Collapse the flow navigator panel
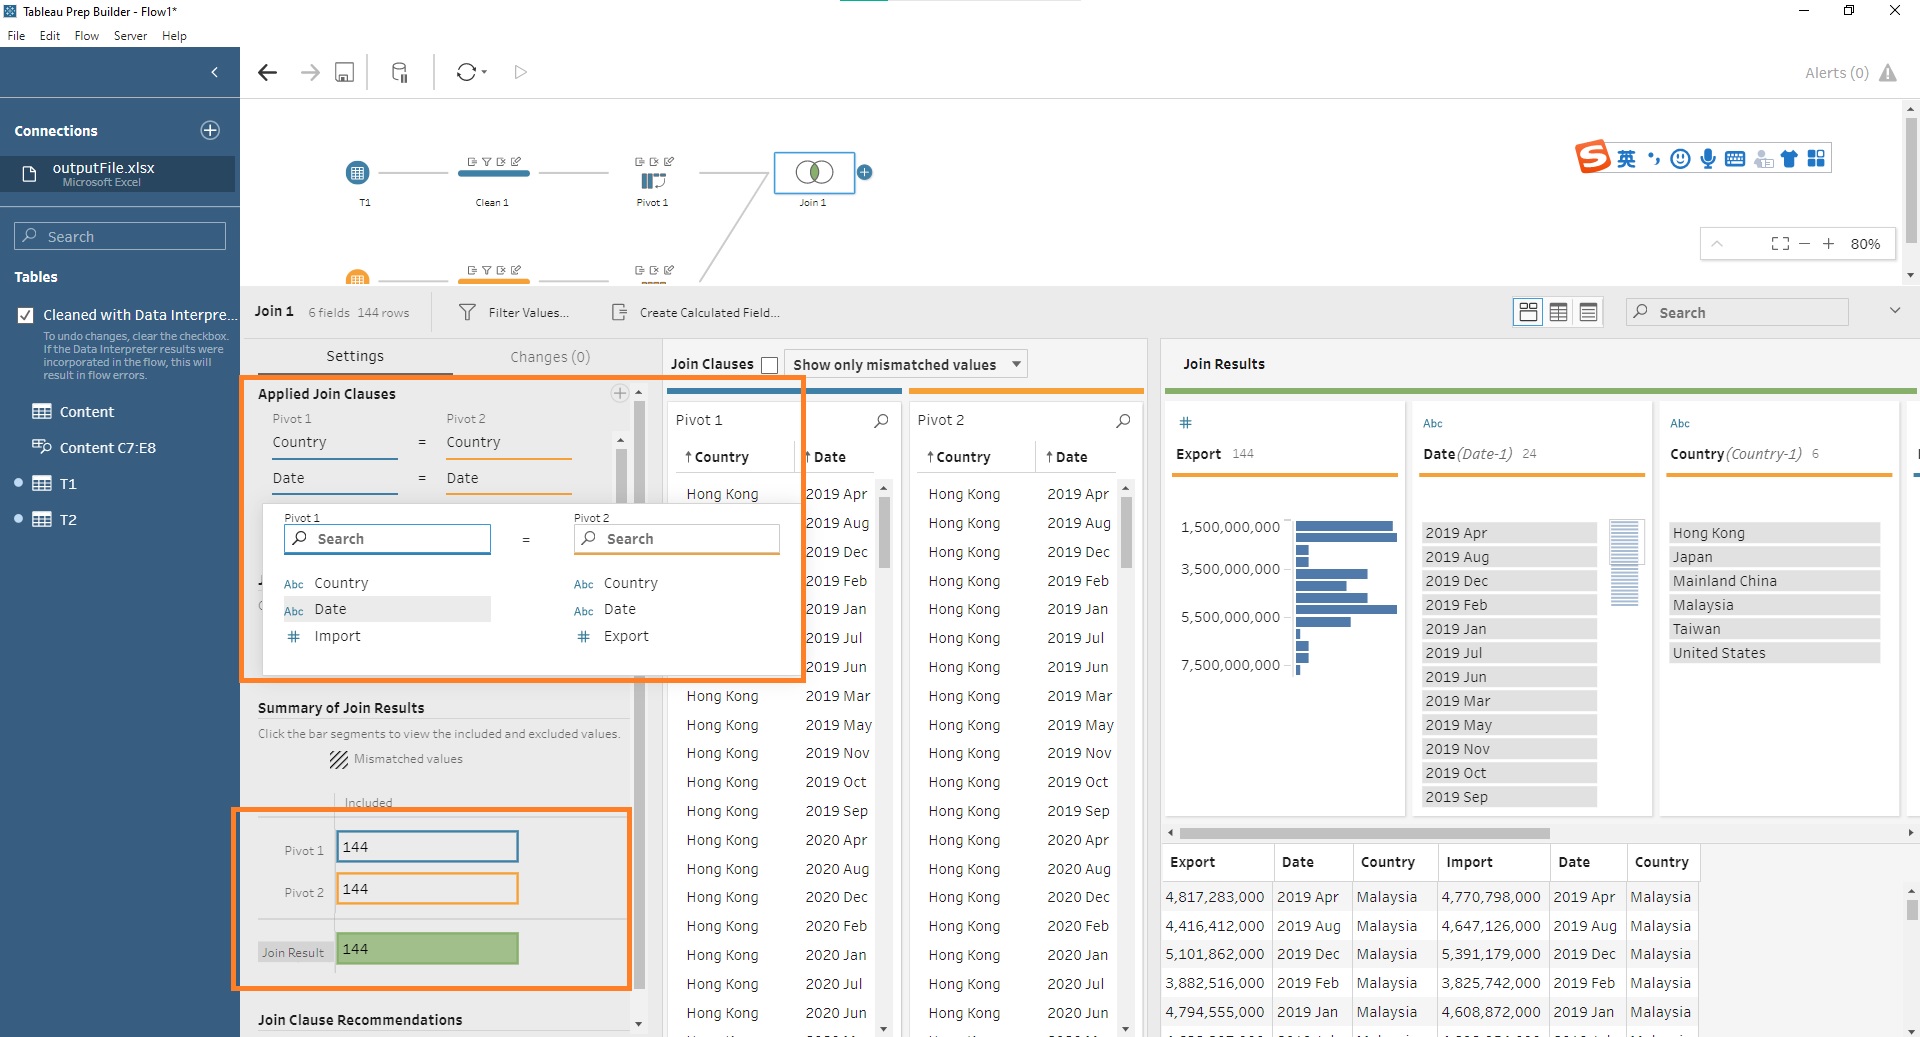The image size is (1920, 1037). [x=1716, y=244]
